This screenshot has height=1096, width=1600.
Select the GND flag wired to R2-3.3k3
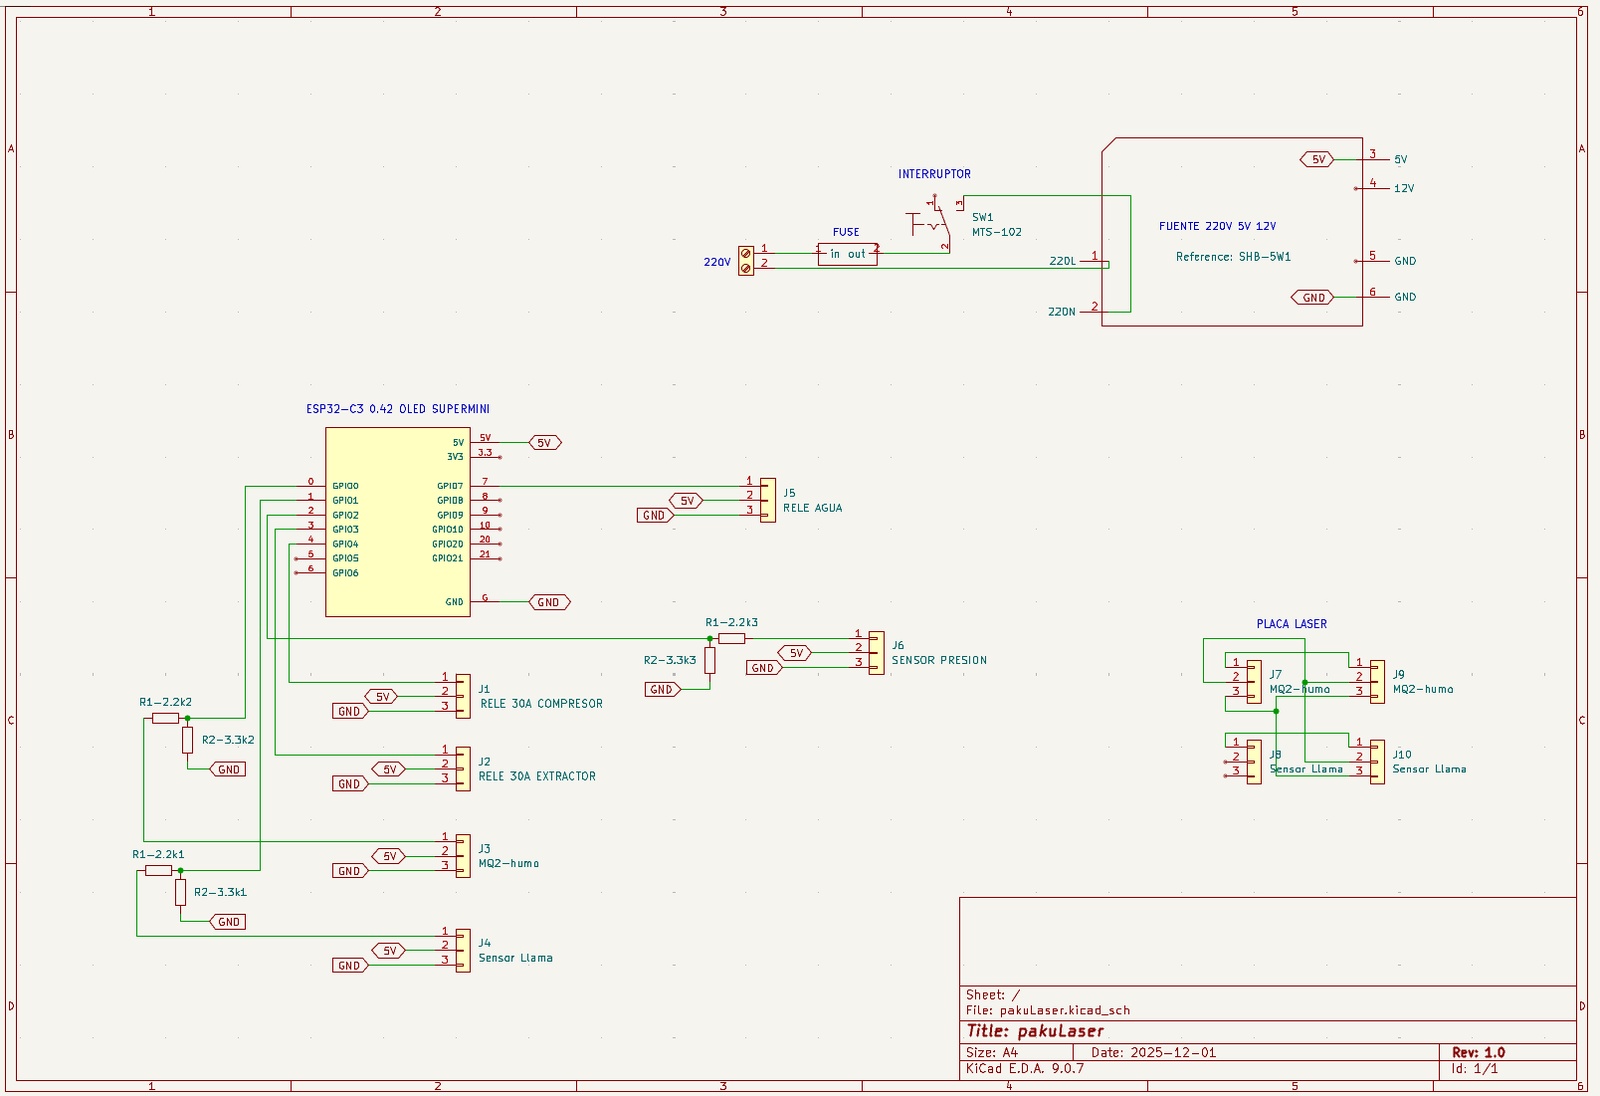662,689
